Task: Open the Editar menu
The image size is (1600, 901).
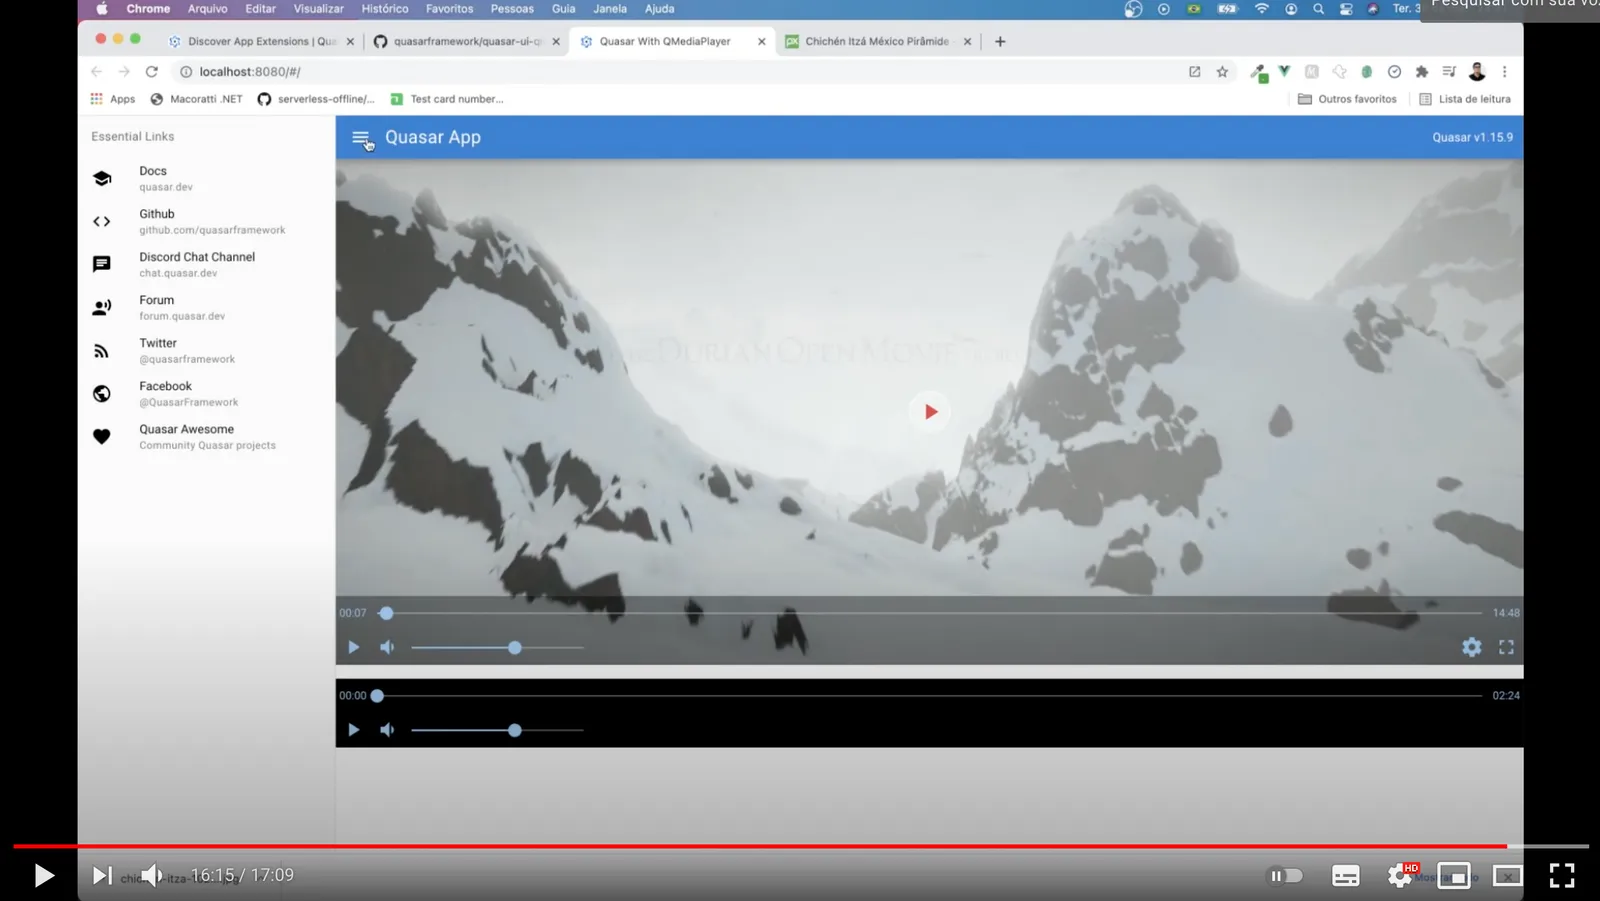Action: 260,9
